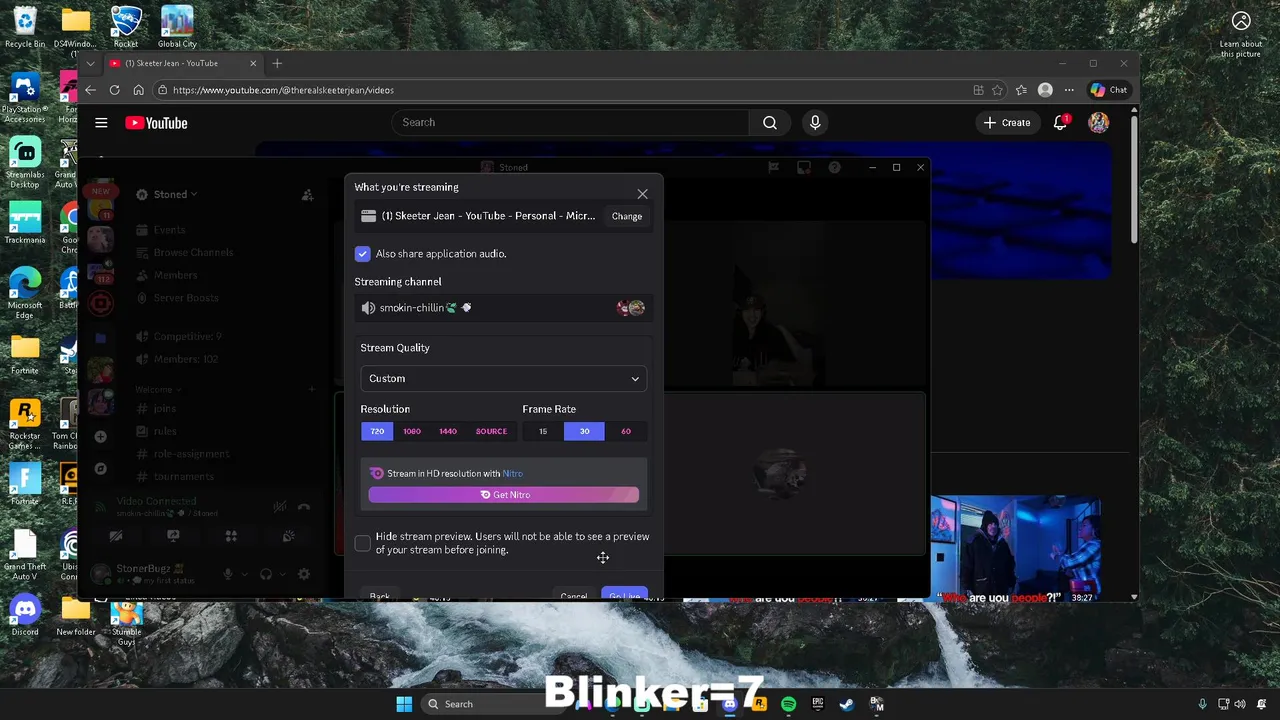Click the YouTube logo
Image resolution: width=1280 pixels, height=720 pixels.
click(156, 123)
